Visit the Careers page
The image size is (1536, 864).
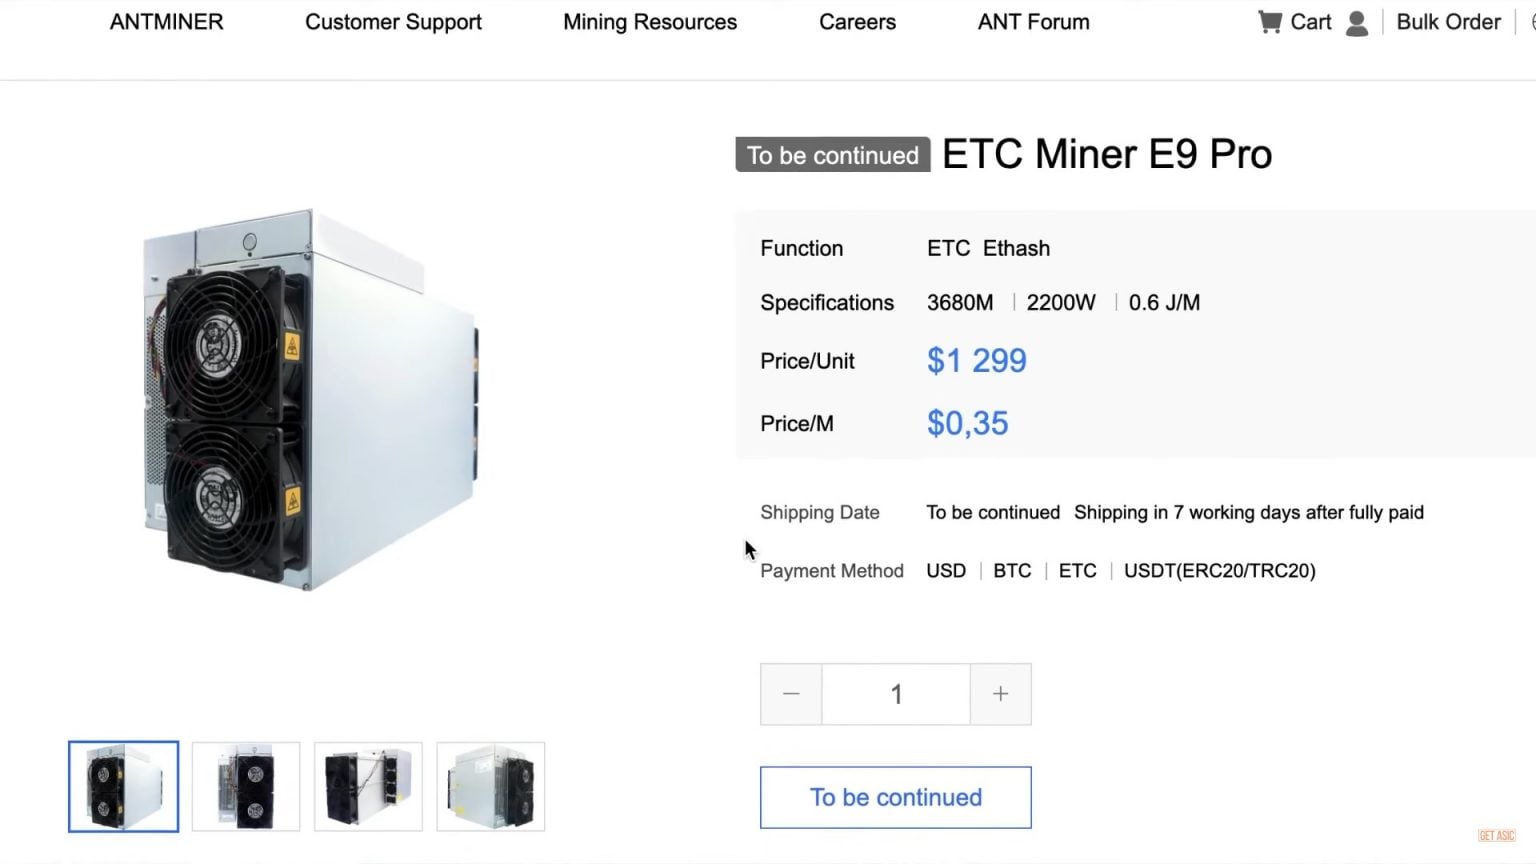857,22
